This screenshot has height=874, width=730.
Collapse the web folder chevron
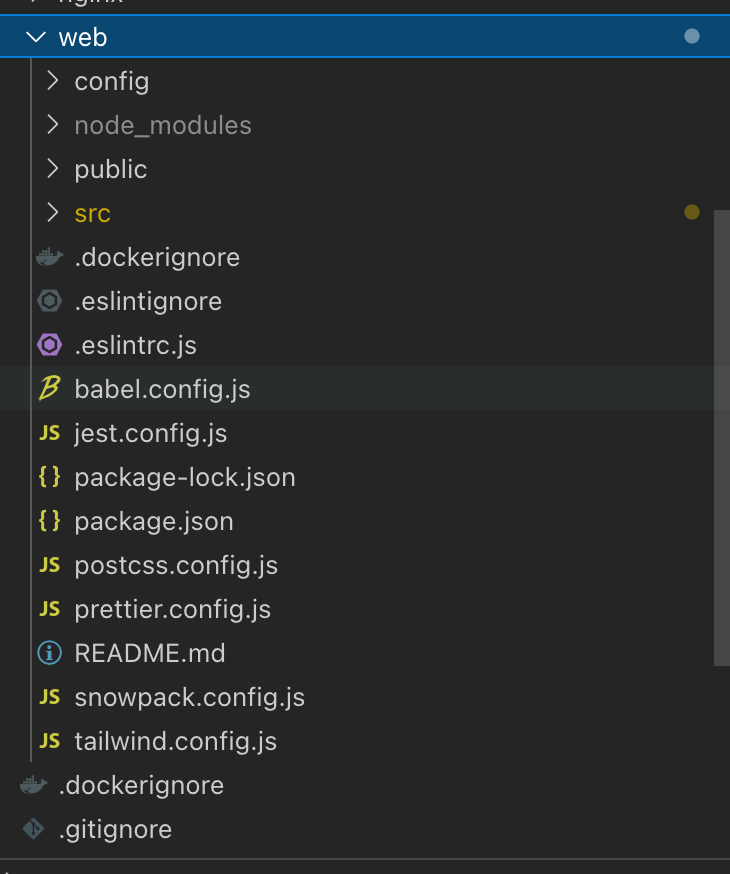[x=36, y=37]
